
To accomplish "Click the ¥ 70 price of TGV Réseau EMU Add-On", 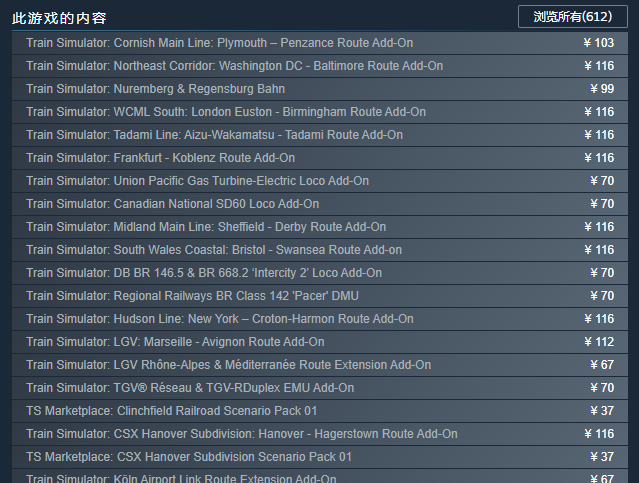I will (602, 388).
